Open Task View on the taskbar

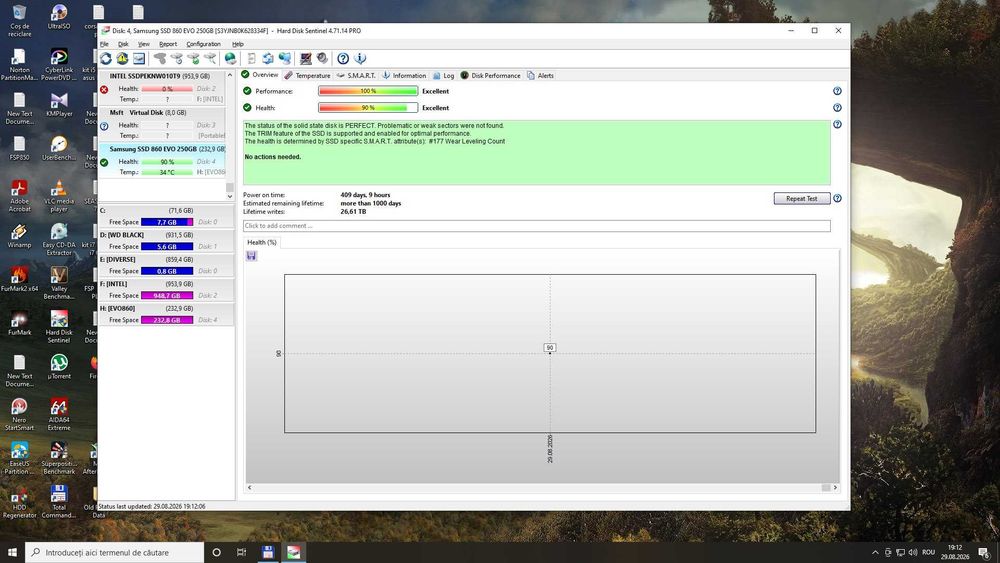tap(241, 552)
